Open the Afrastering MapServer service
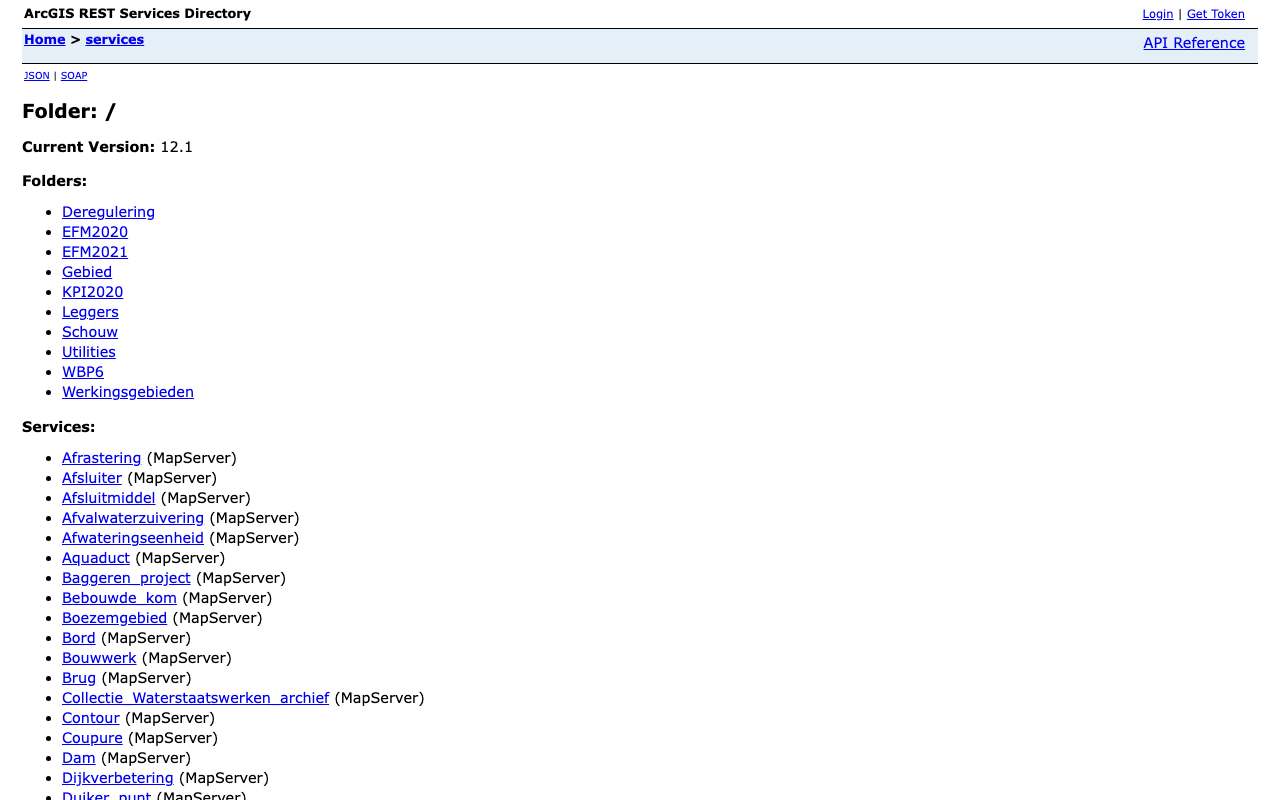Image resolution: width=1280 pixels, height=800 pixels. (102, 458)
